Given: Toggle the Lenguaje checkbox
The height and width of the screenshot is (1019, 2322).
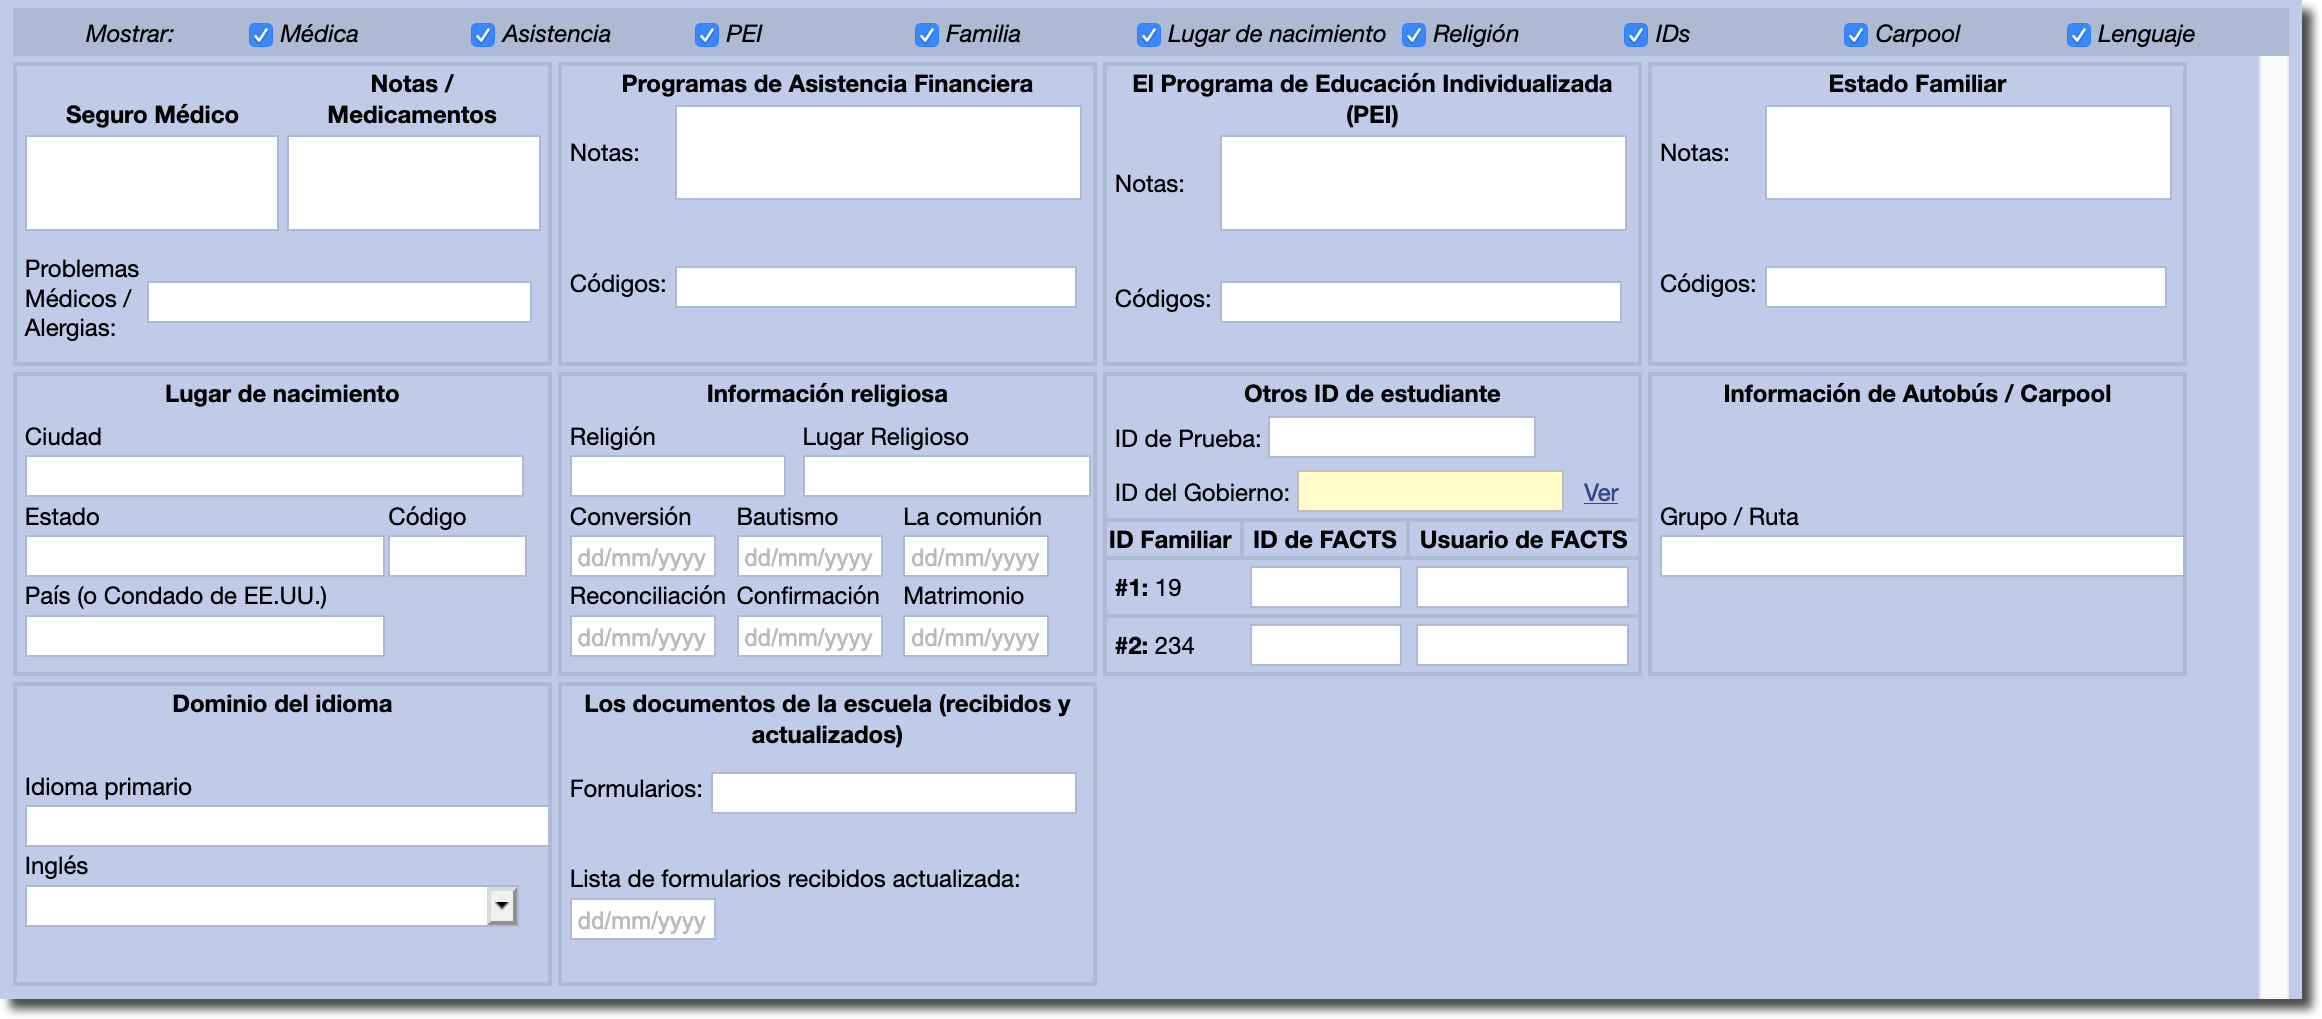Looking at the screenshot, I should coord(2079,35).
